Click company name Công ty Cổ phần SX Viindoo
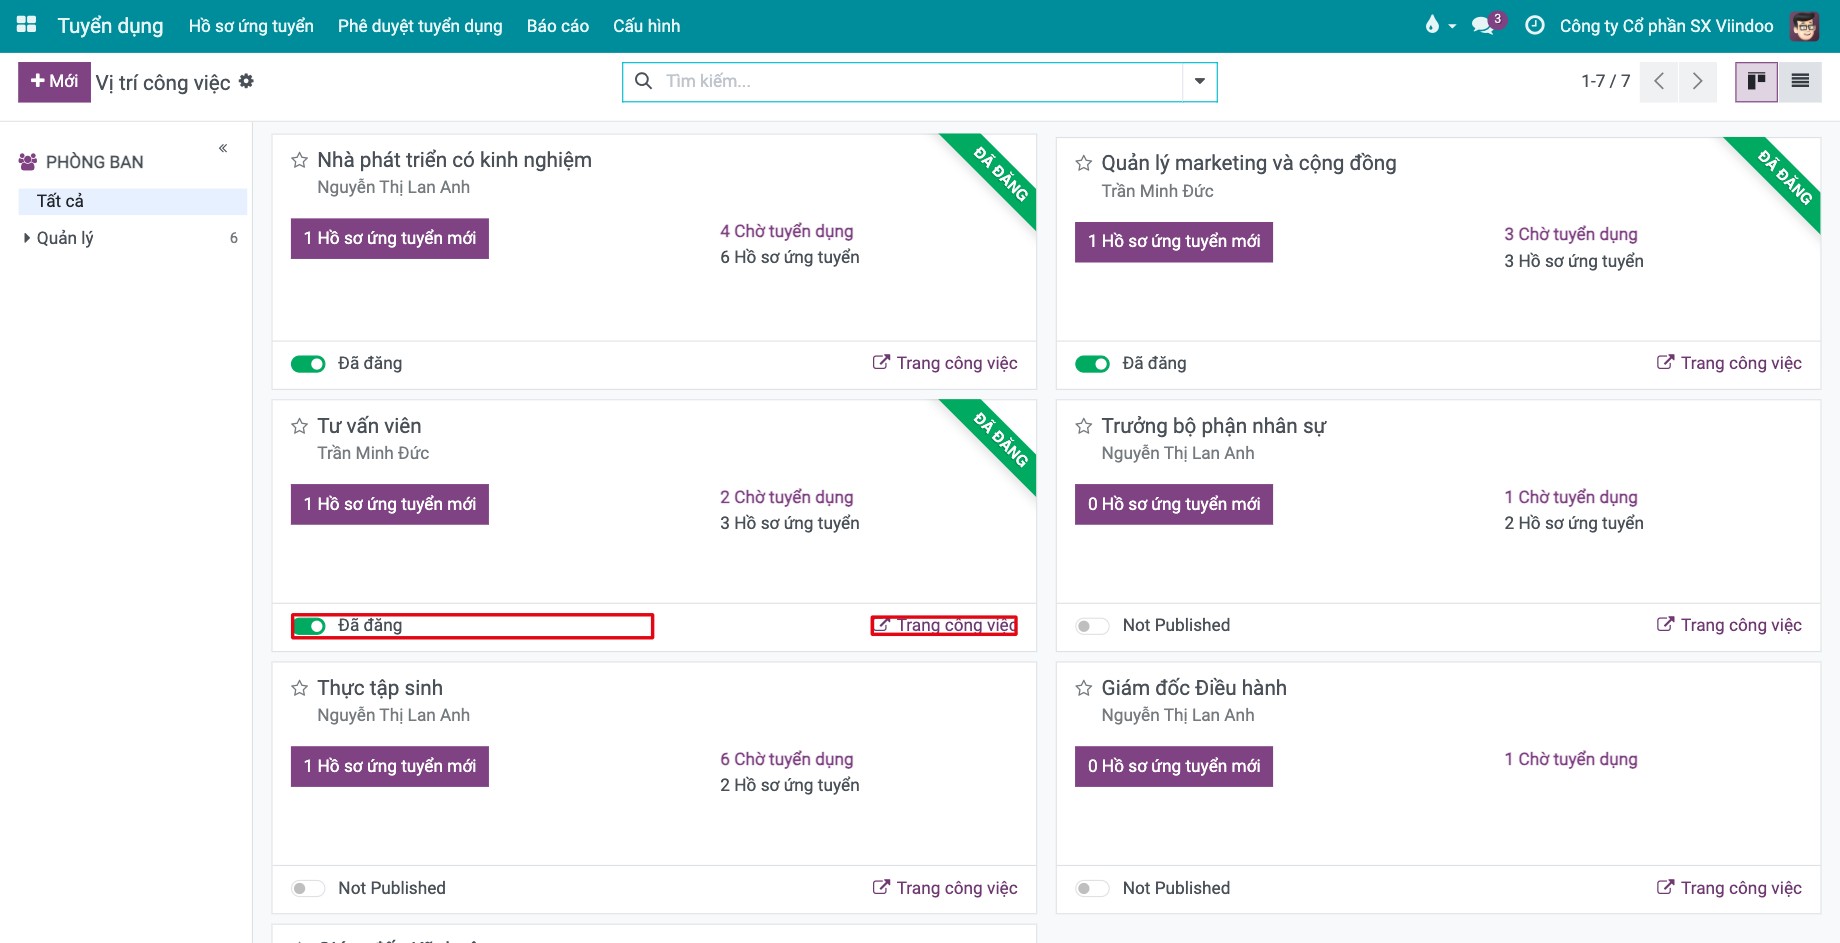 [1666, 26]
